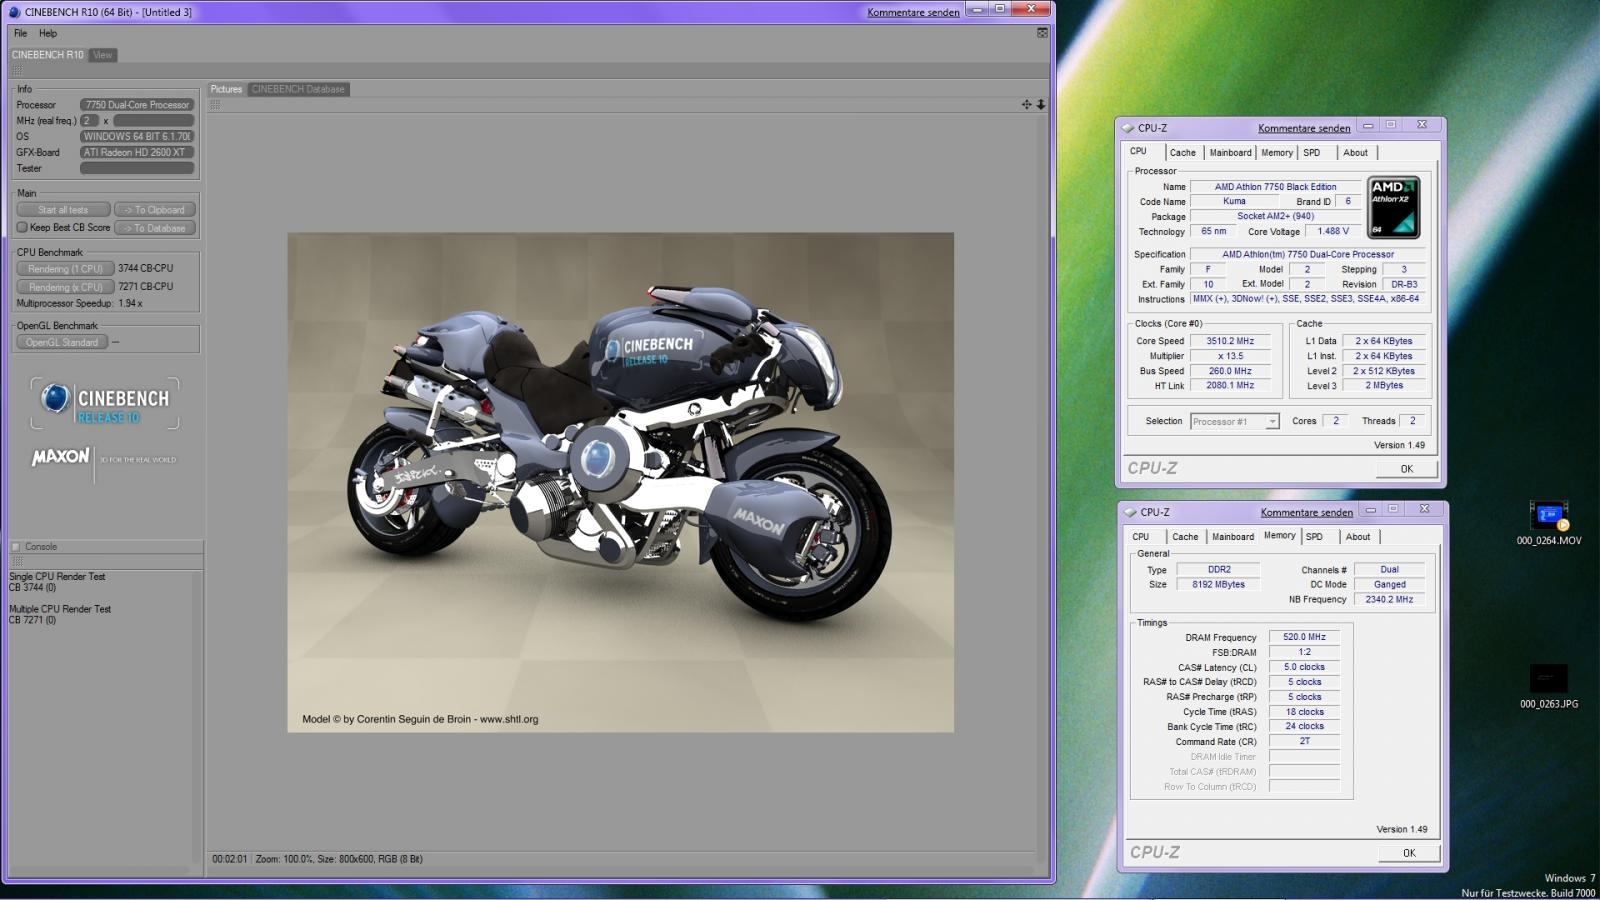Run Rendering (1 CPU) benchmark
Screen dimensions: 1600x900
65,269
